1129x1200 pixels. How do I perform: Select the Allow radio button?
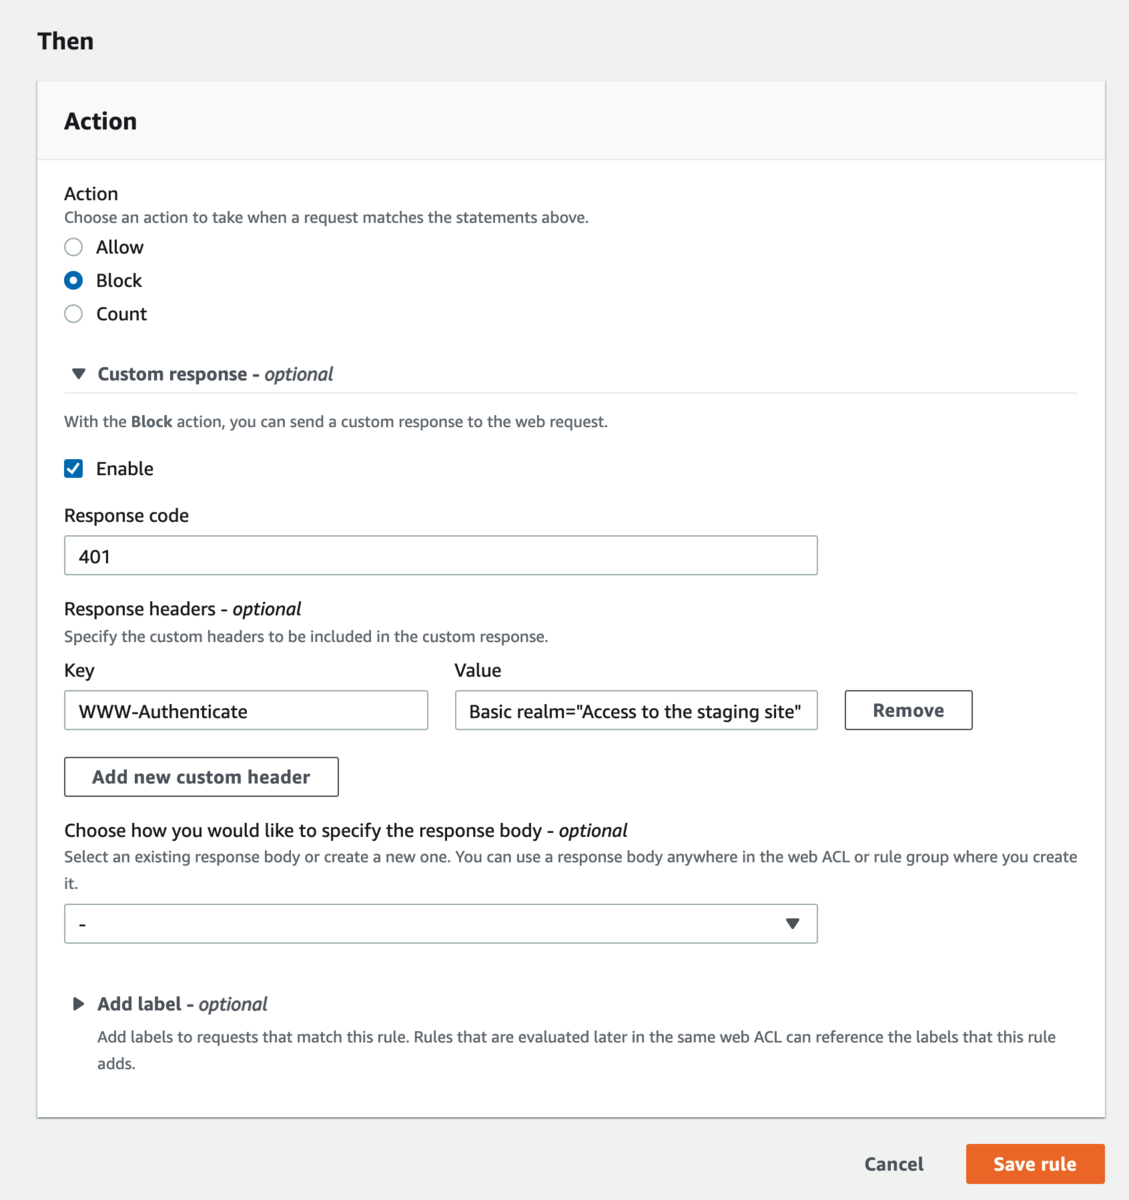(x=73, y=247)
